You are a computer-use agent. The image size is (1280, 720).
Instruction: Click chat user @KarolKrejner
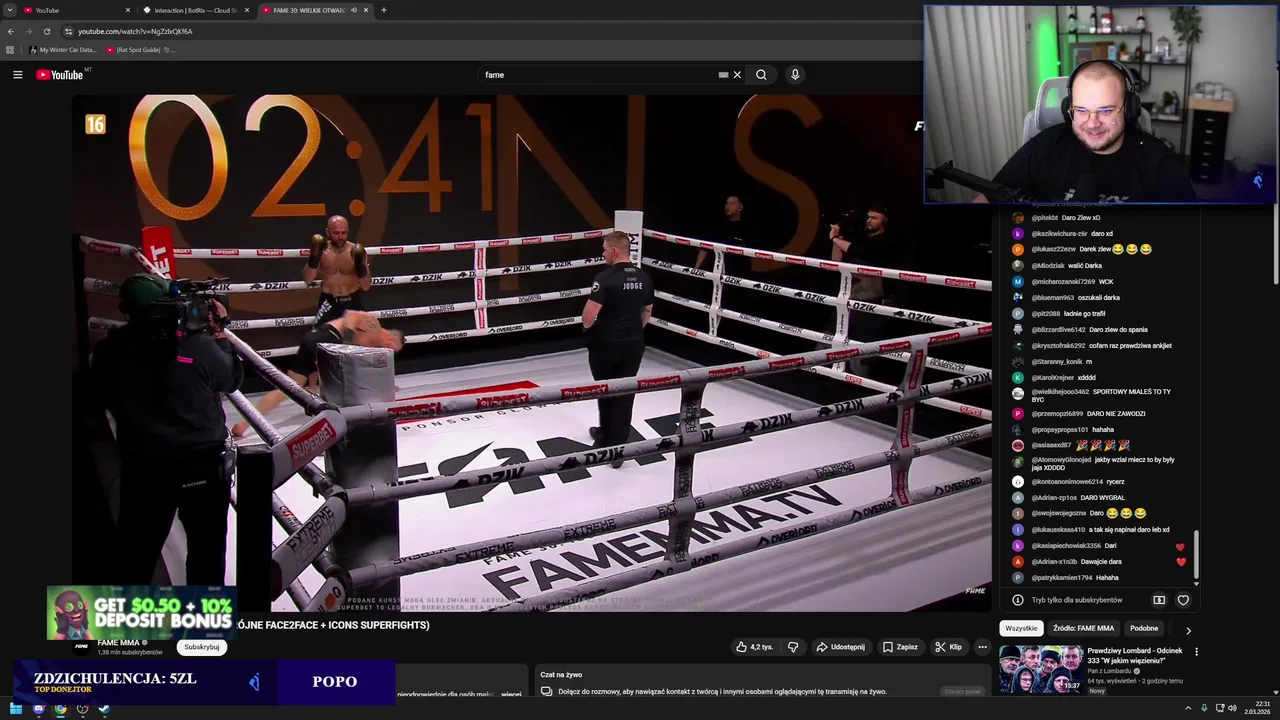1052,377
